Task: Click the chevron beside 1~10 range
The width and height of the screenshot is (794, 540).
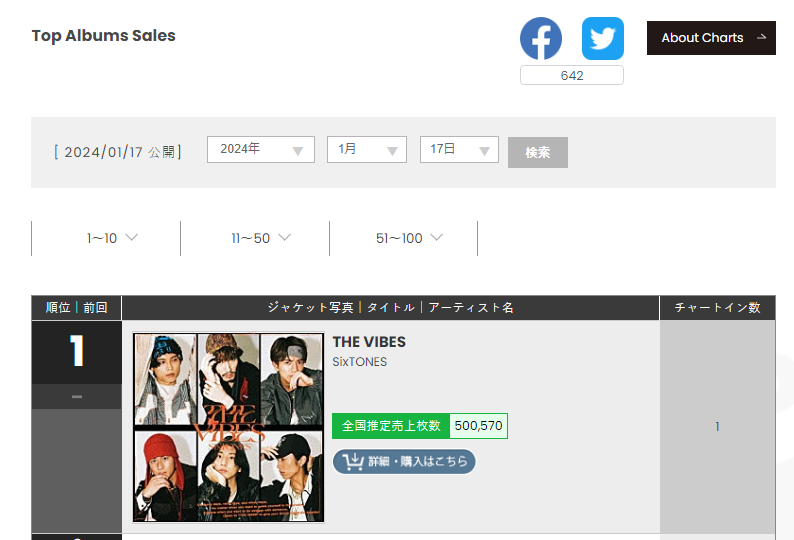Action: [132, 237]
